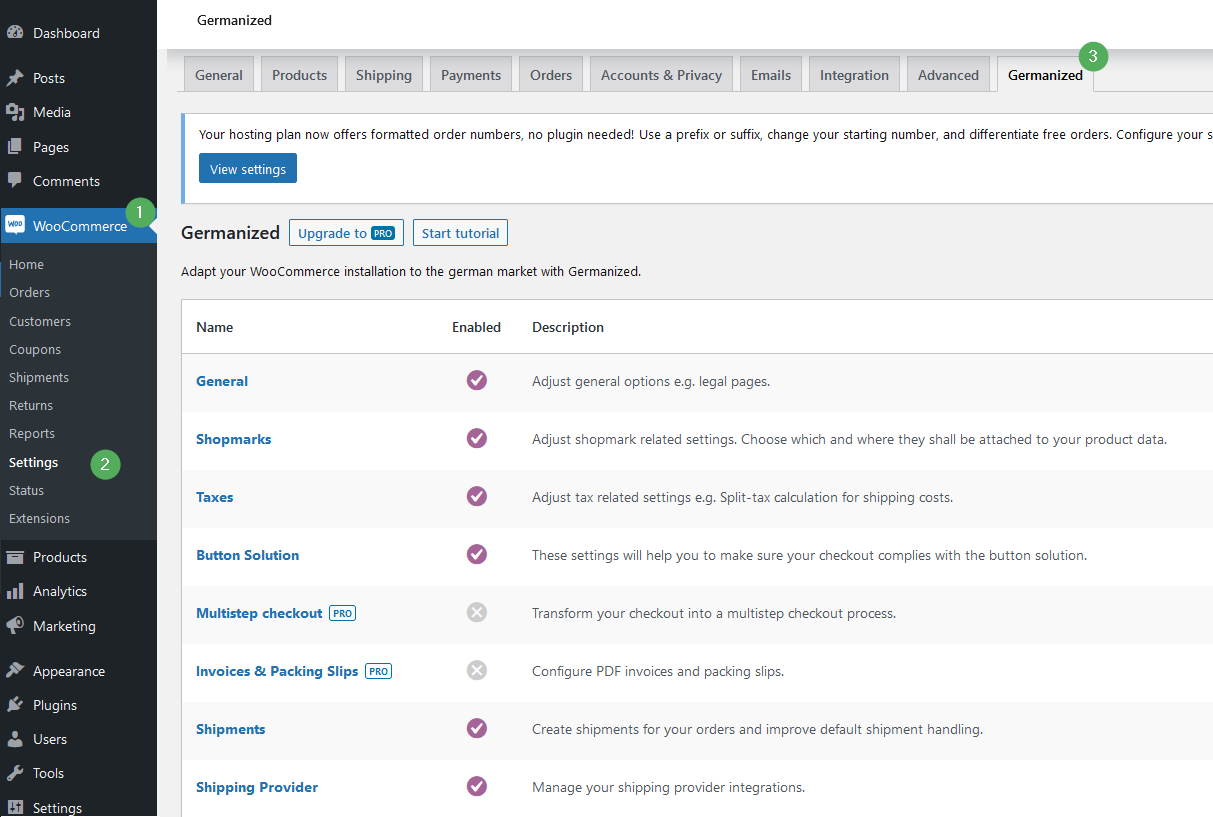Click the enabled checkmark for Shipping Provider
Viewport: 1213px width, 817px height.
pos(477,787)
